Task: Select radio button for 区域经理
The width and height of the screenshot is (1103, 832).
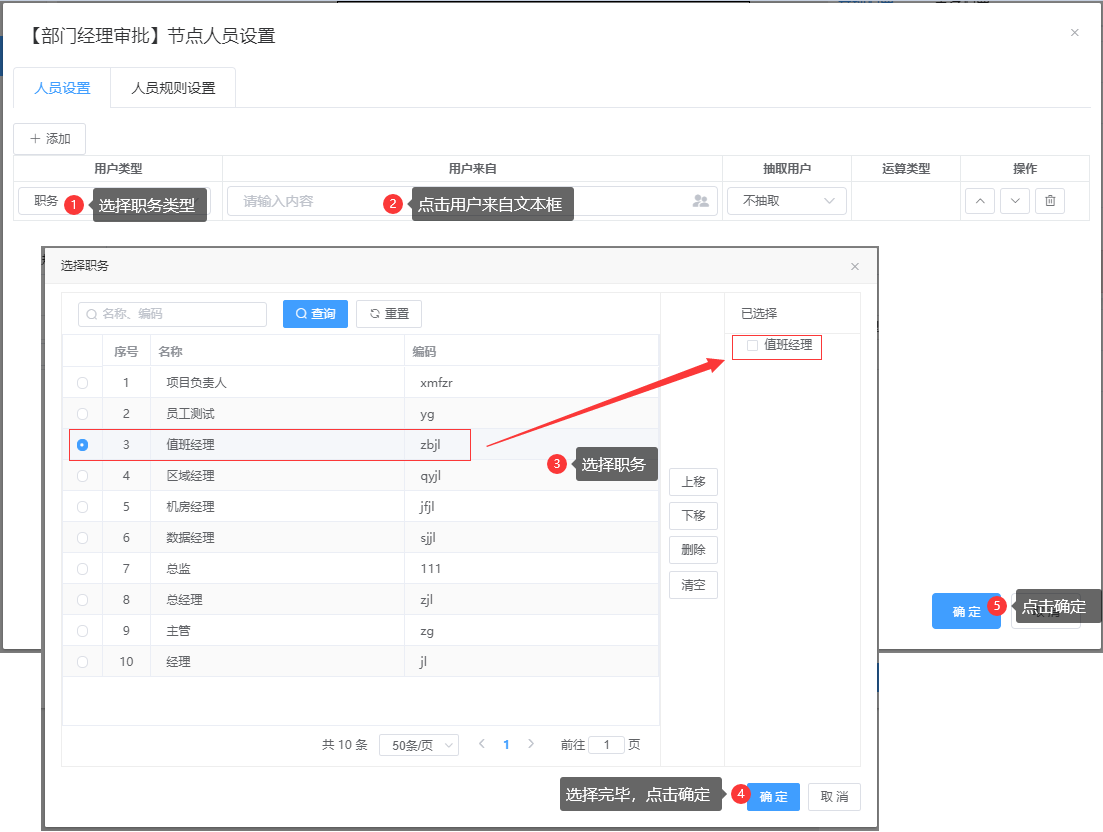Action: pyautogui.click(x=82, y=475)
